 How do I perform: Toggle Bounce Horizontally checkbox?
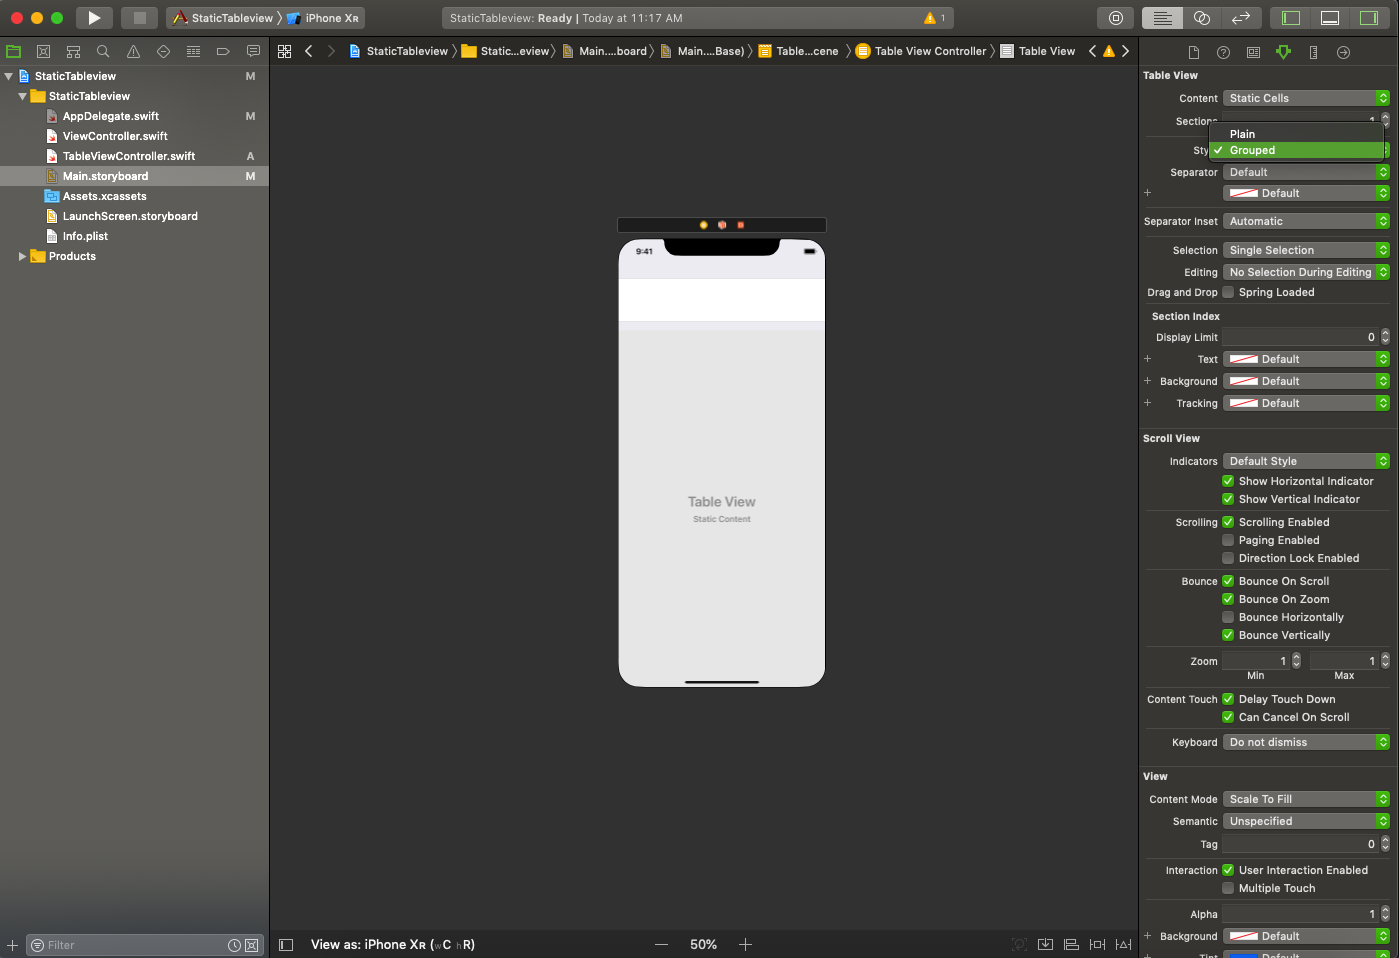tap(1228, 617)
